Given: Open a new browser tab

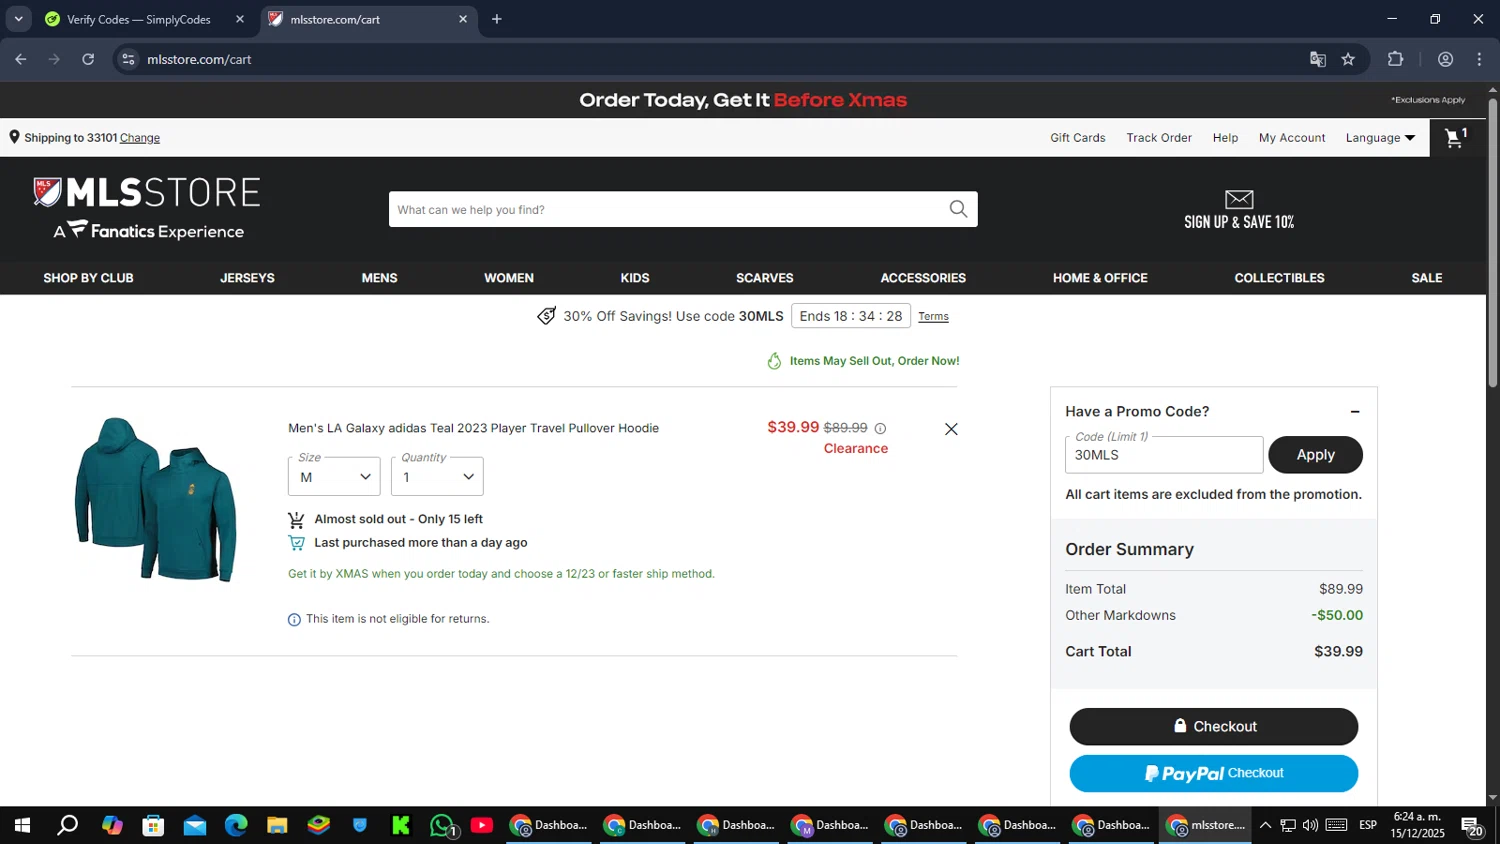Looking at the screenshot, I should coord(497,19).
